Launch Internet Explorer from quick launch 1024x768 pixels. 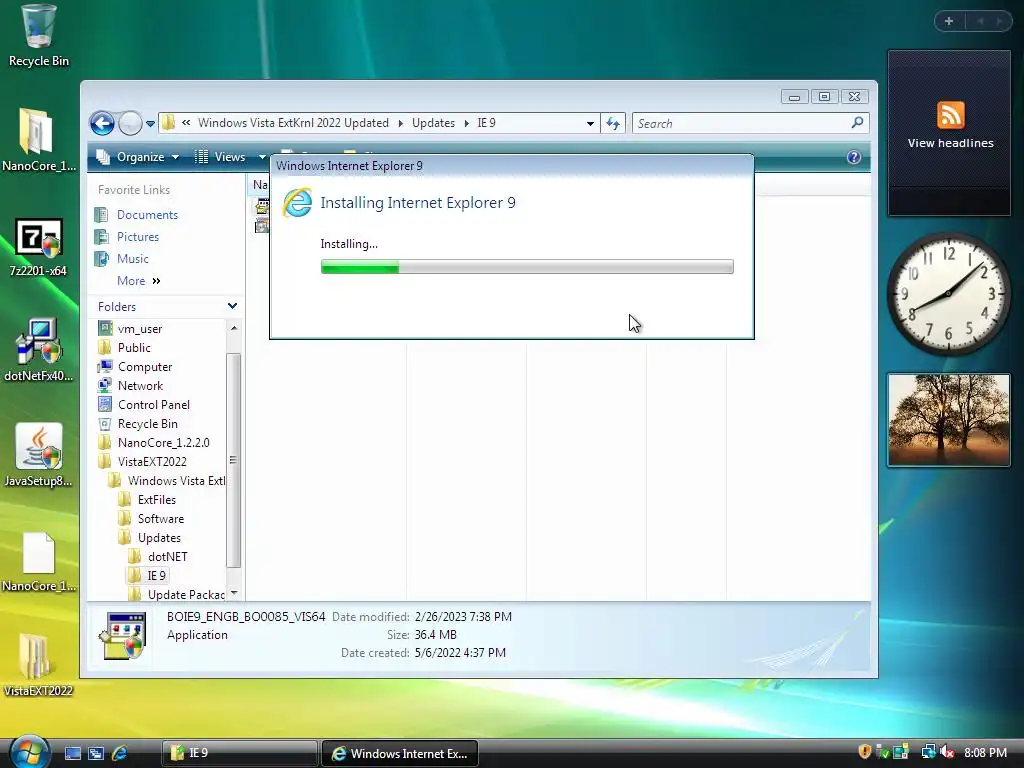(x=120, y=753)
